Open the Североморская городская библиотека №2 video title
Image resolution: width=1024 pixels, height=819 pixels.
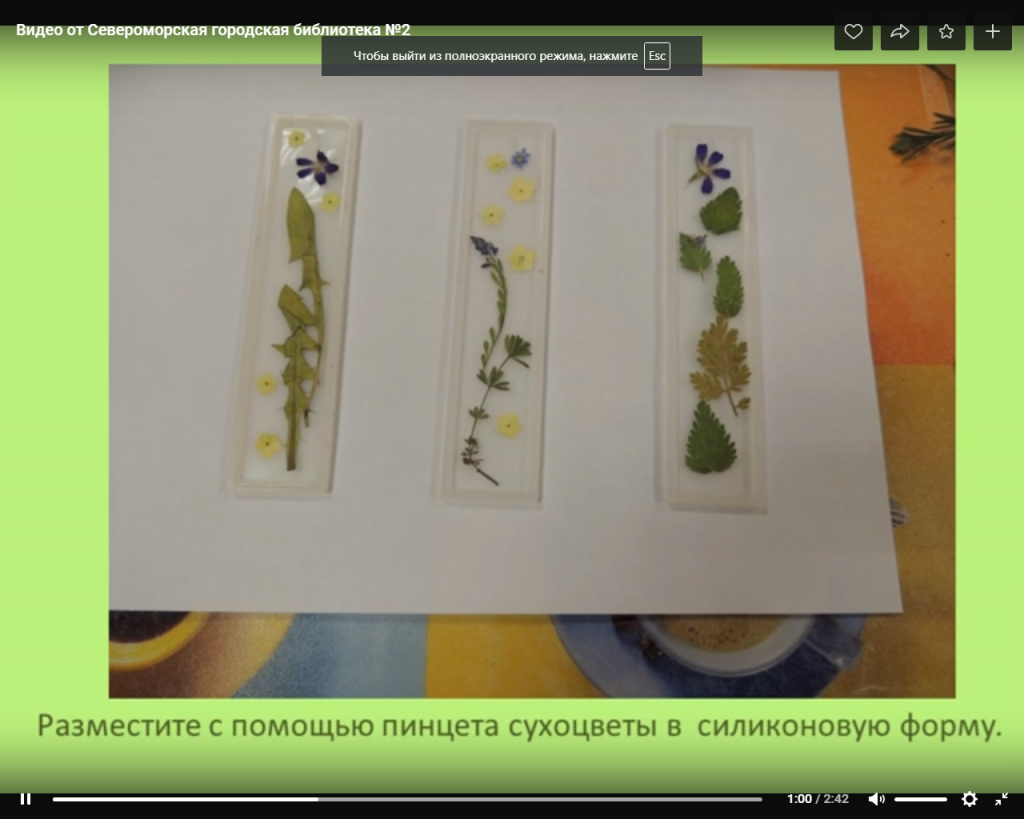tap(213, 30)
